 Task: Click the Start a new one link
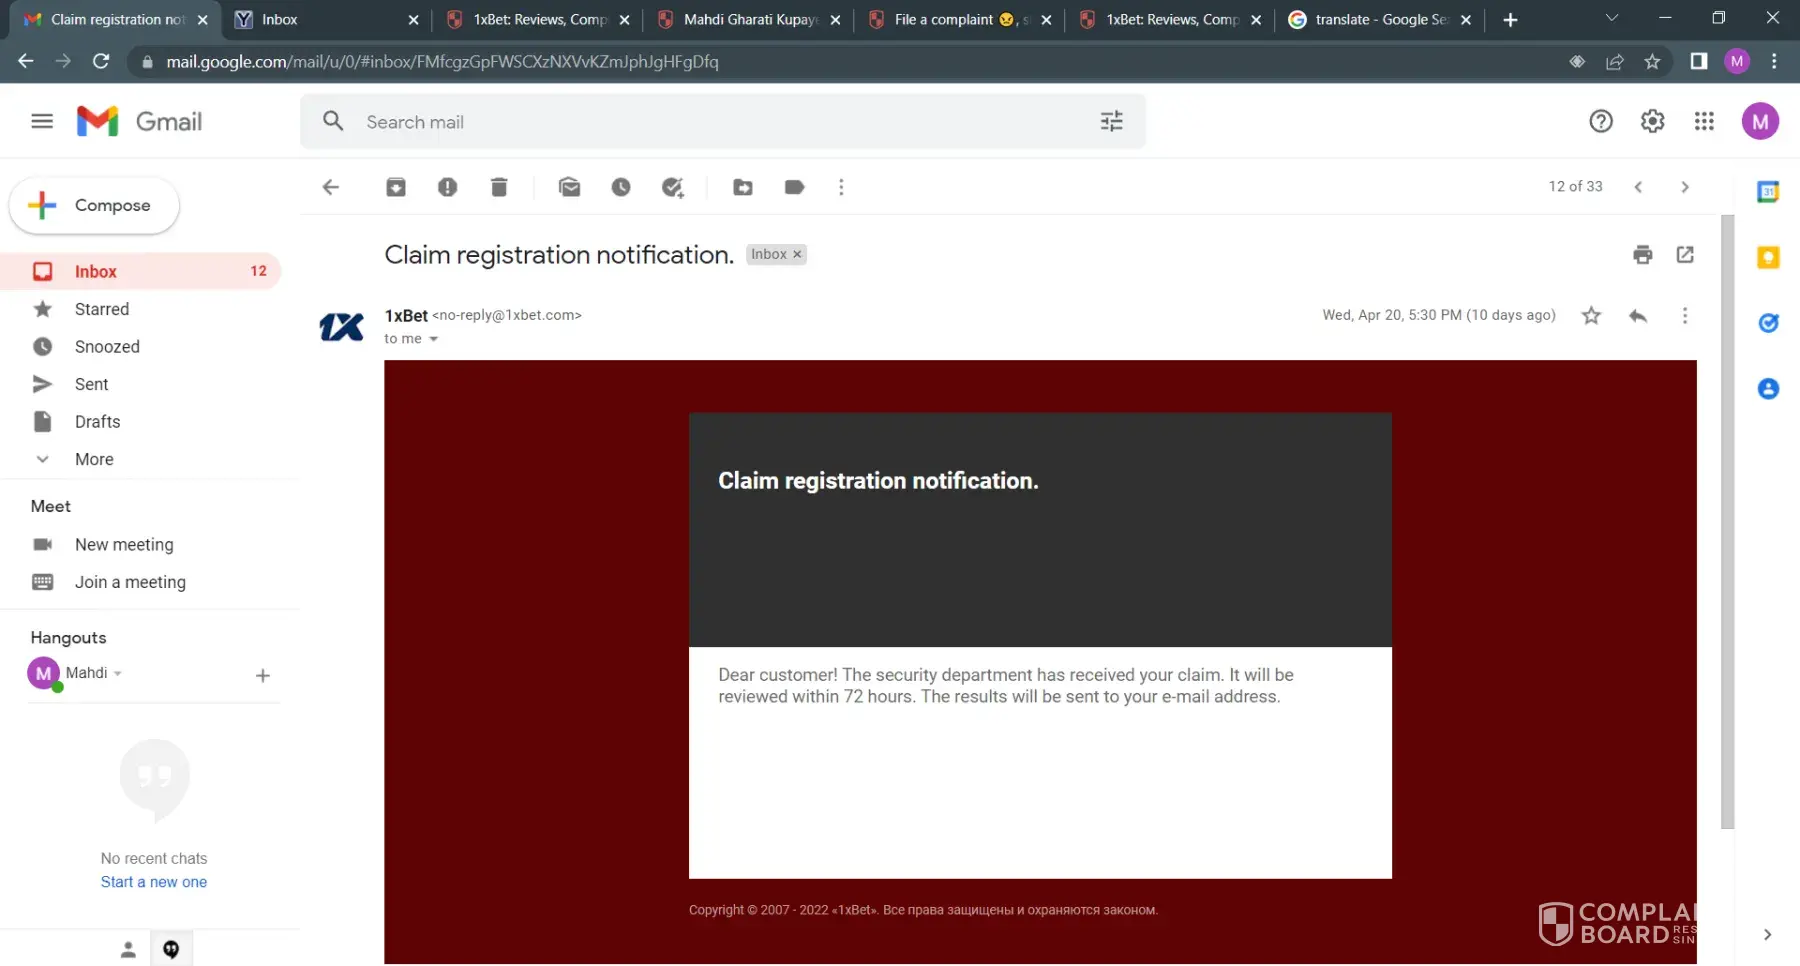click(154, 882)
